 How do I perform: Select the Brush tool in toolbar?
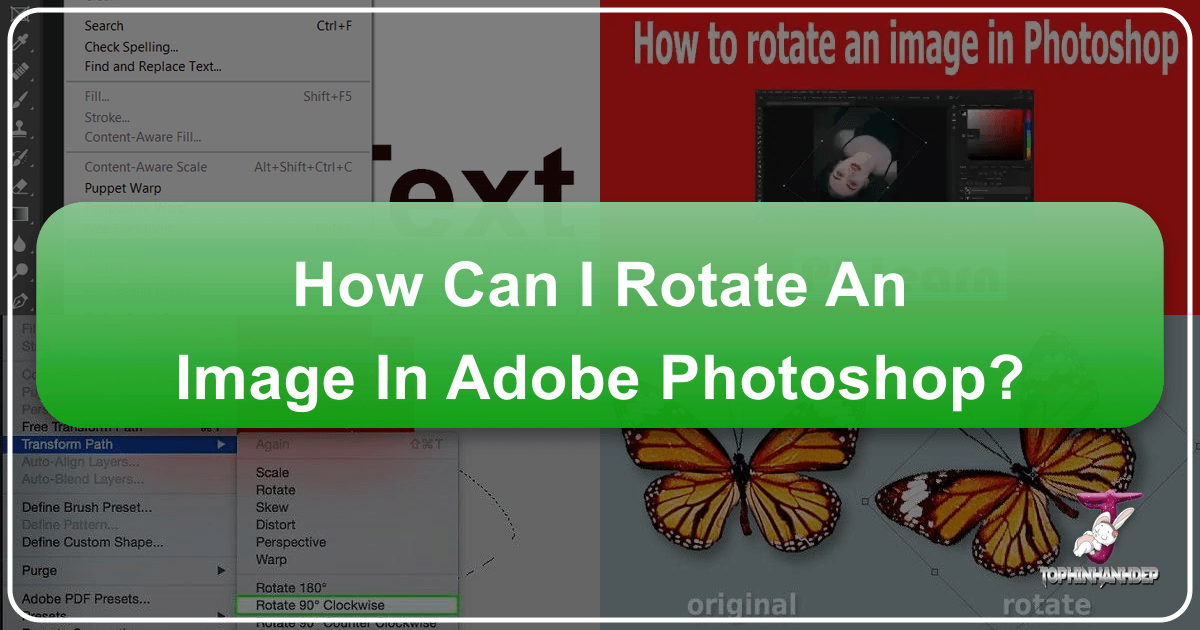tap(20, 99)
